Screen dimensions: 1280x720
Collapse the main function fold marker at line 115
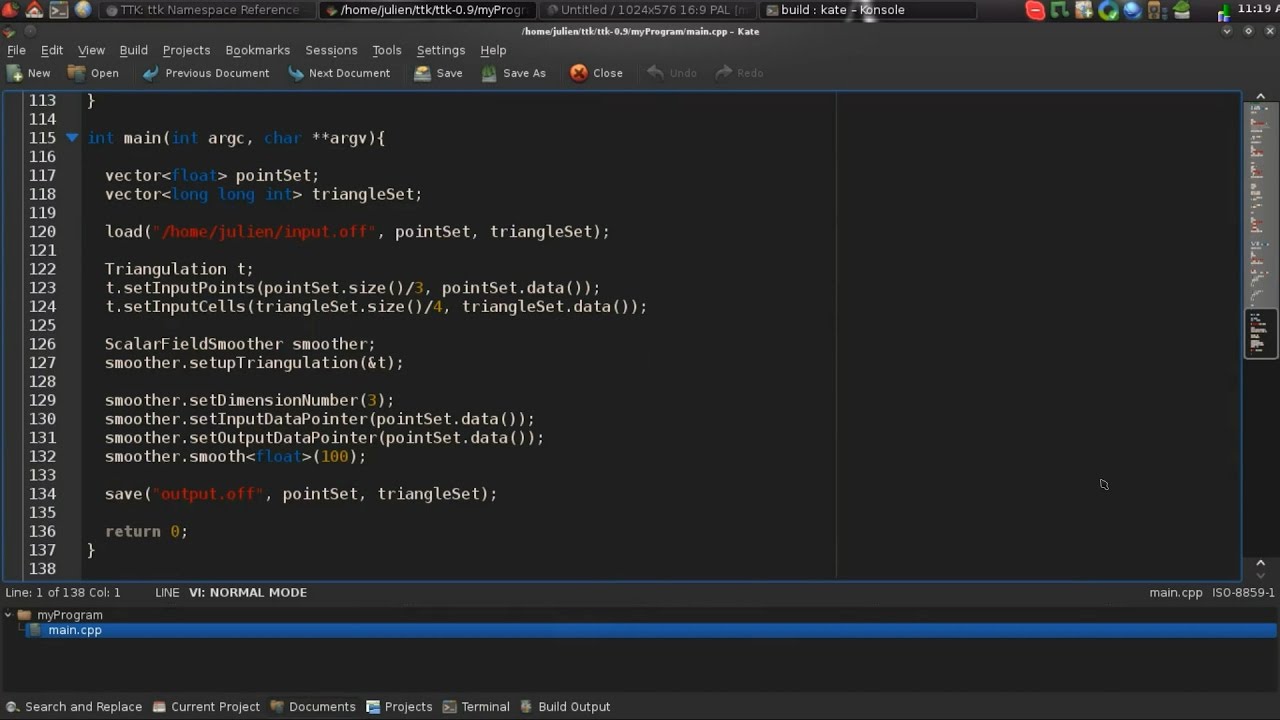[72, 138]
